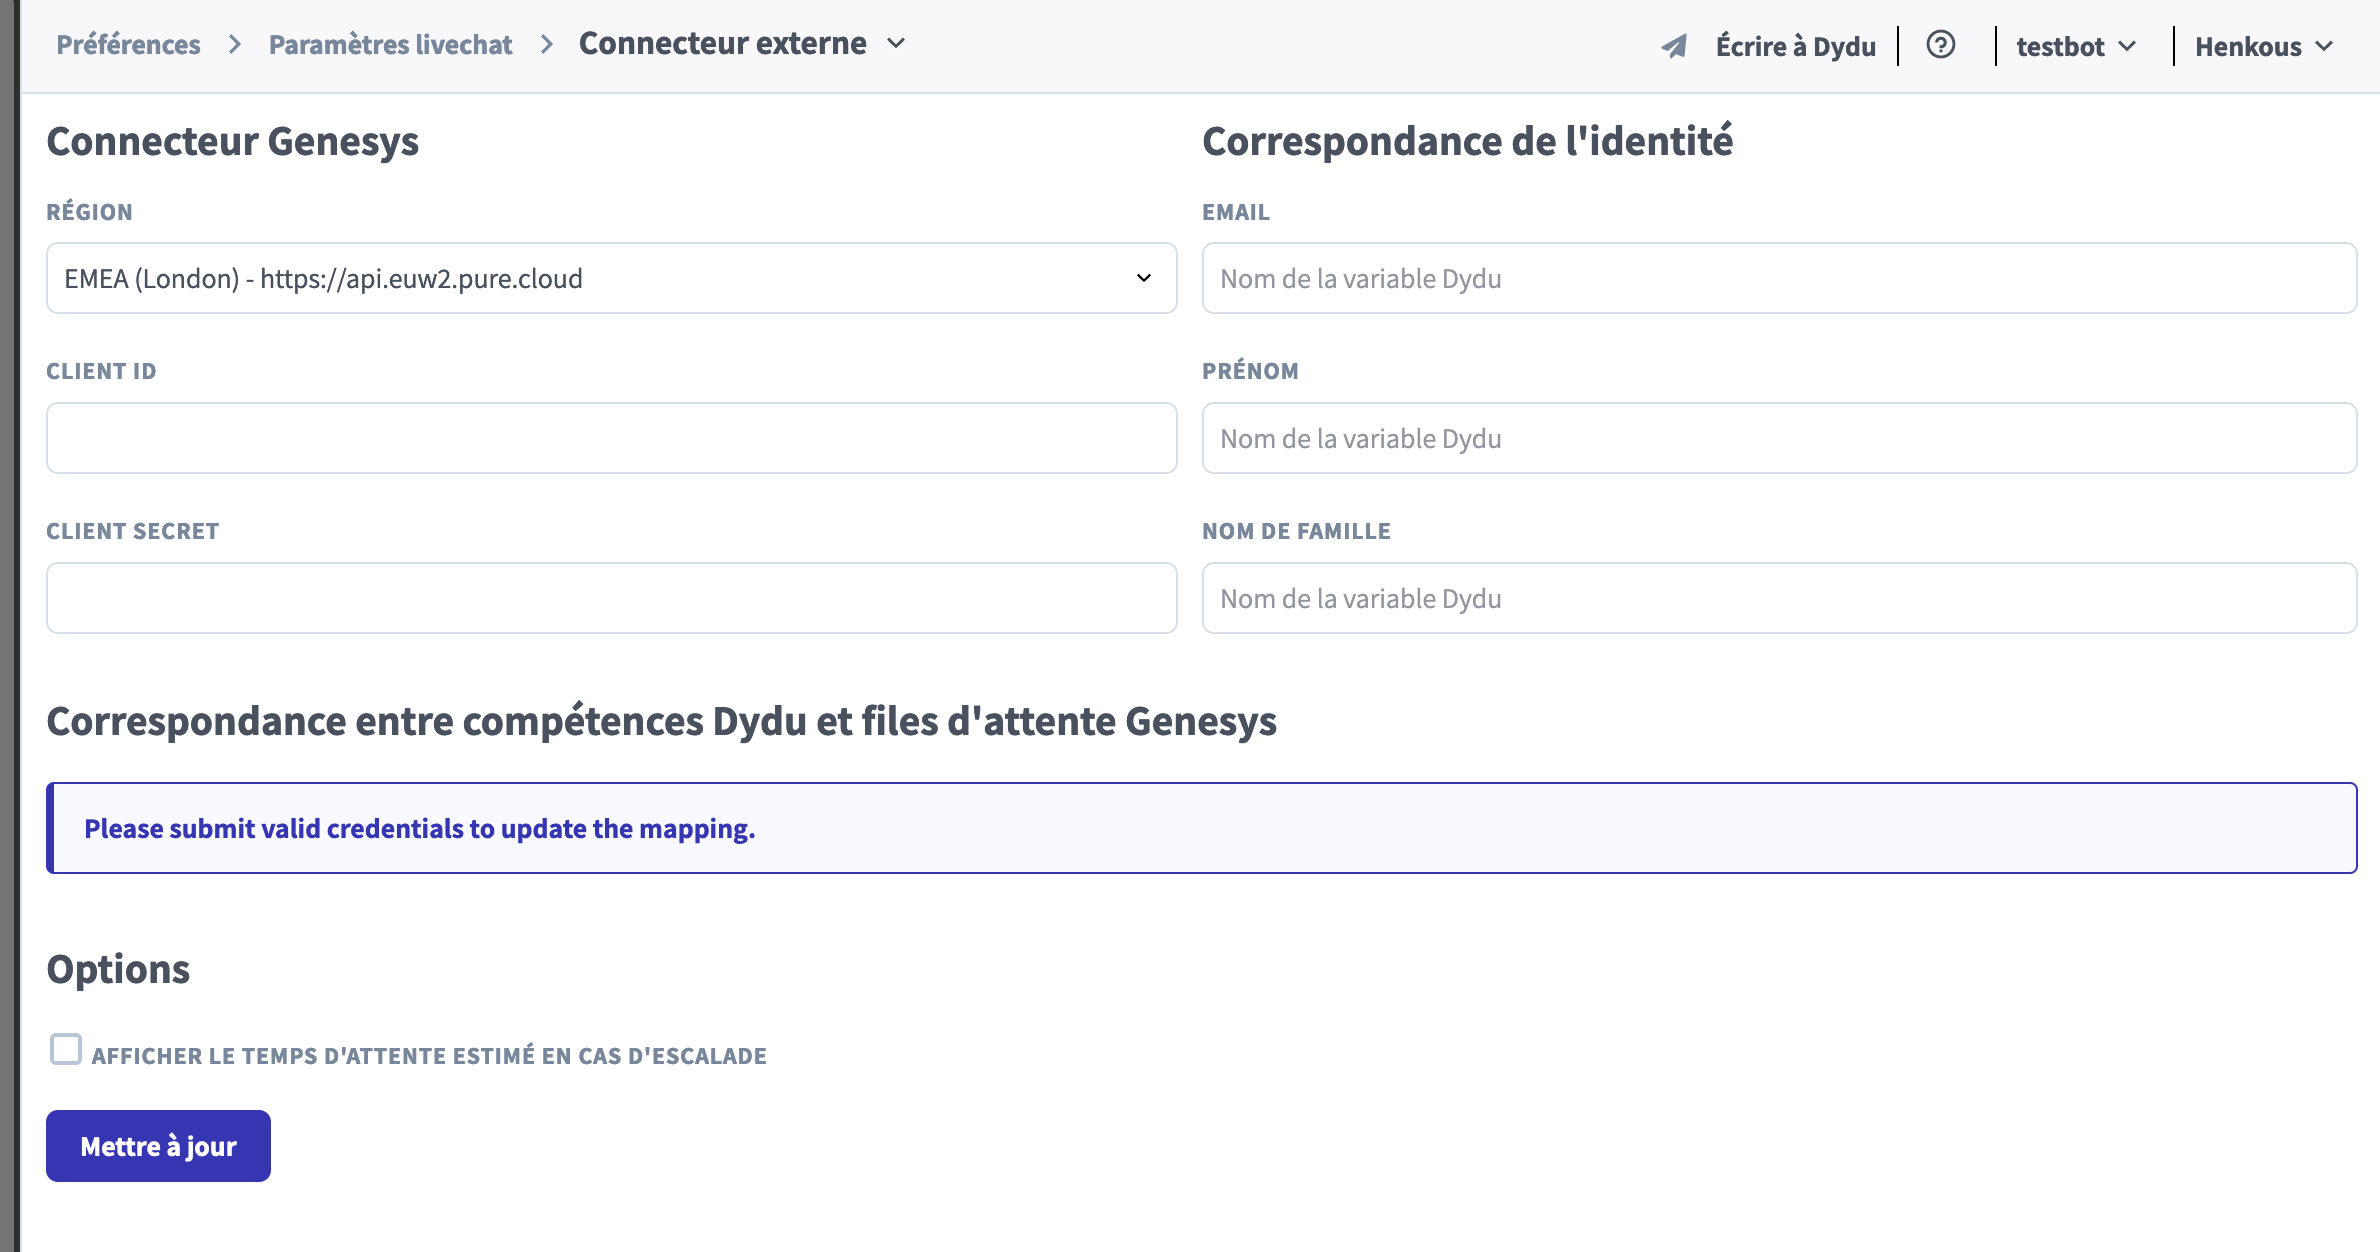Screen dimensions: 2380x1252
Task: Click the Mettre à jour button
Action: tap(158, 1146)
